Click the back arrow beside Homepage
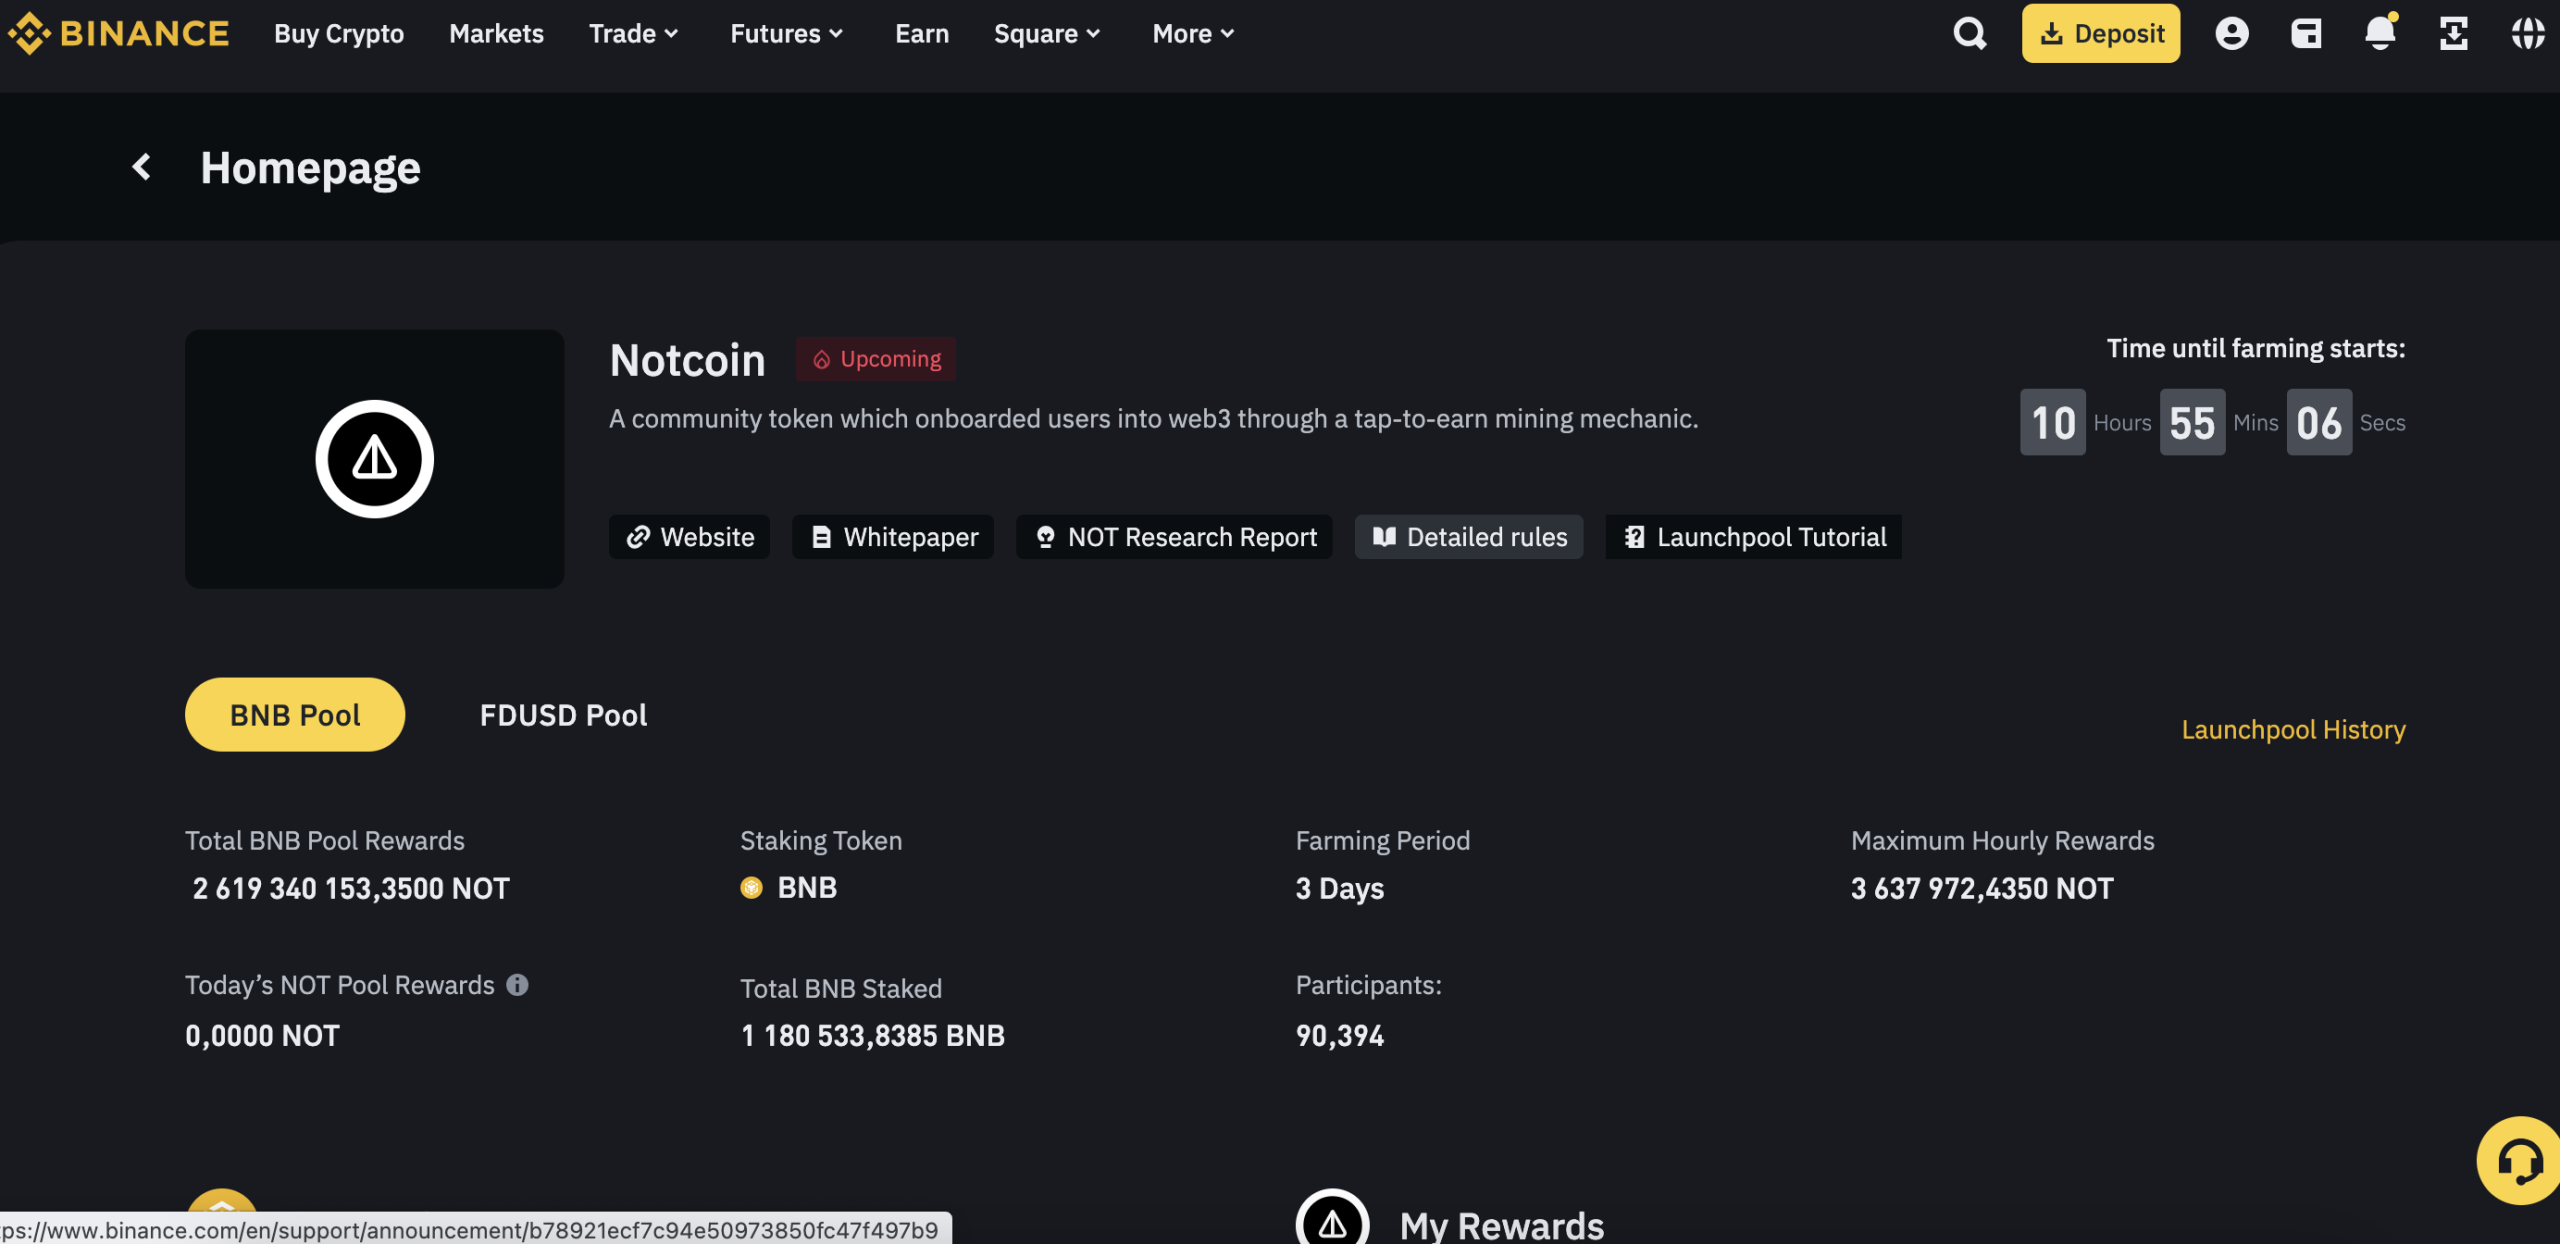The height and width of the screenshot is (1244, 2560). pyautogui.click(x=142, y=167)
